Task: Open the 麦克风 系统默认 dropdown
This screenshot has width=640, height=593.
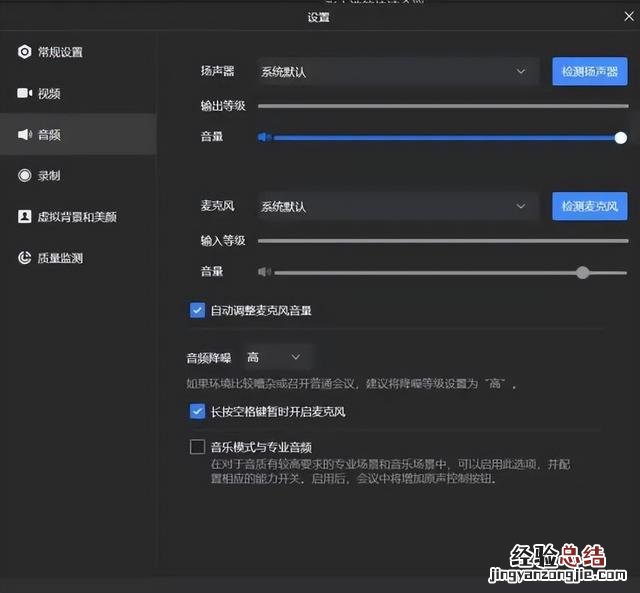Action: [x=398, y=206]
